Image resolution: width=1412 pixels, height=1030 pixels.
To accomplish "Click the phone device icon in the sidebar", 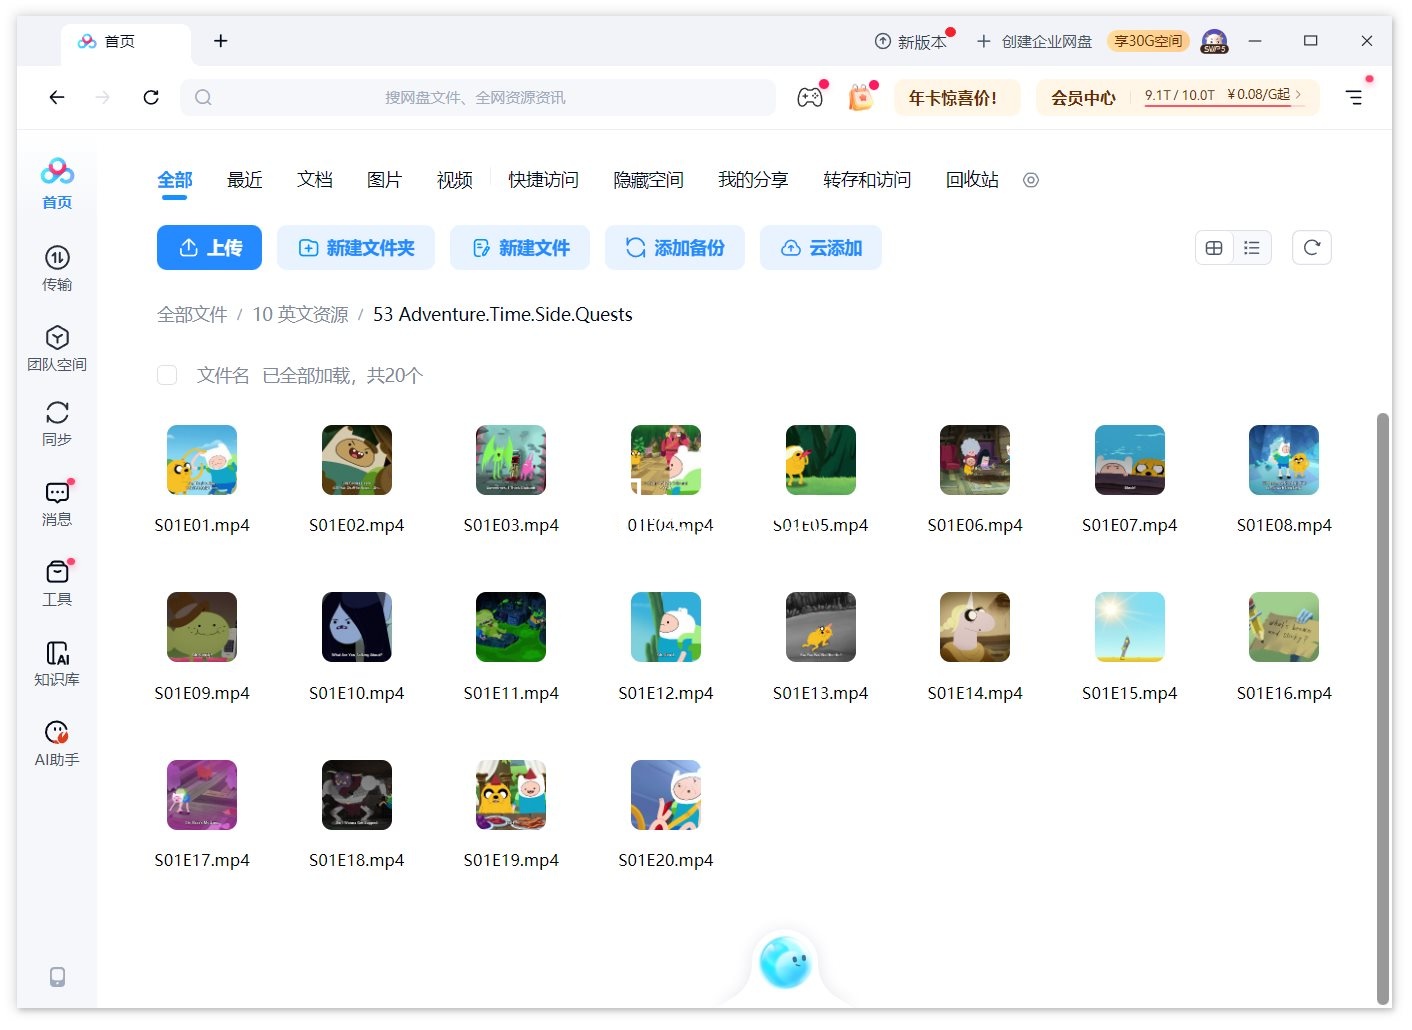I will (x=57, y=977).
